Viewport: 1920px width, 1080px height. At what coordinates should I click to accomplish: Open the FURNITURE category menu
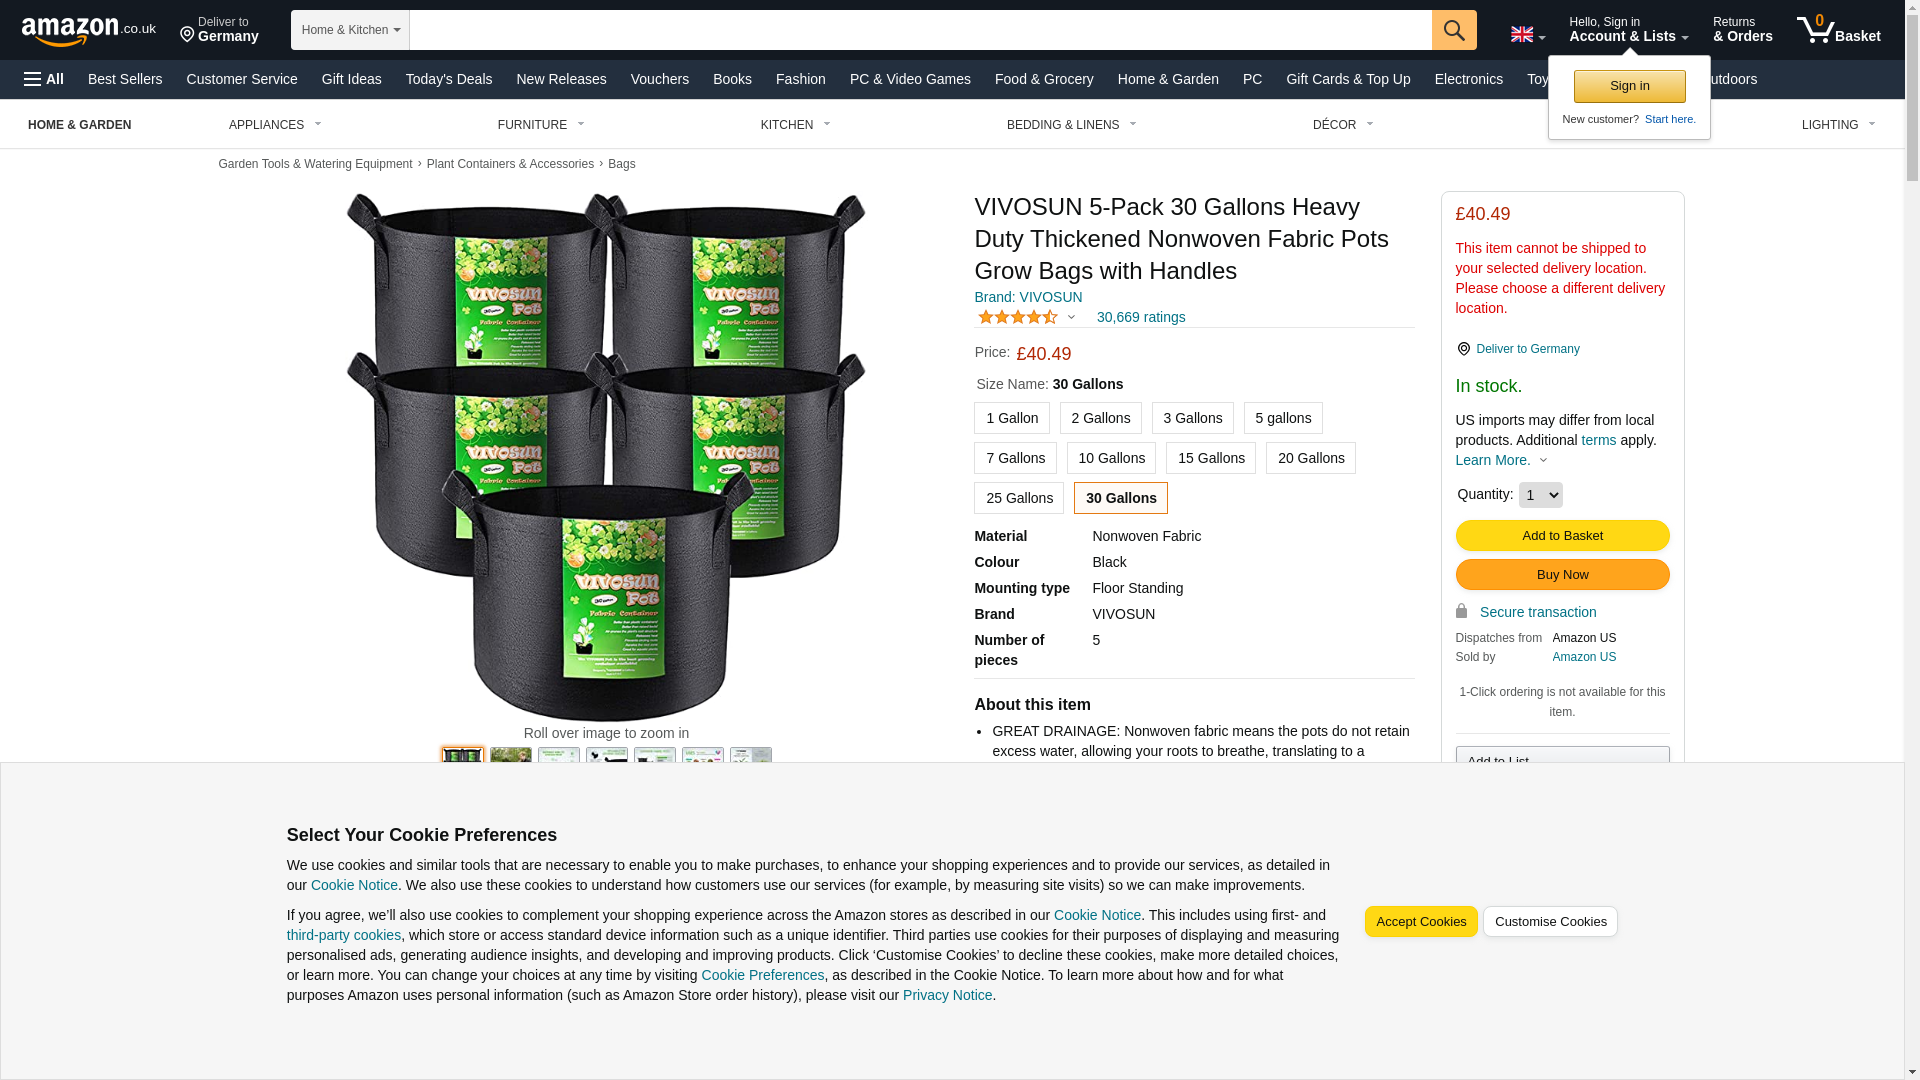pyautogui.click(x=542, y=125)
